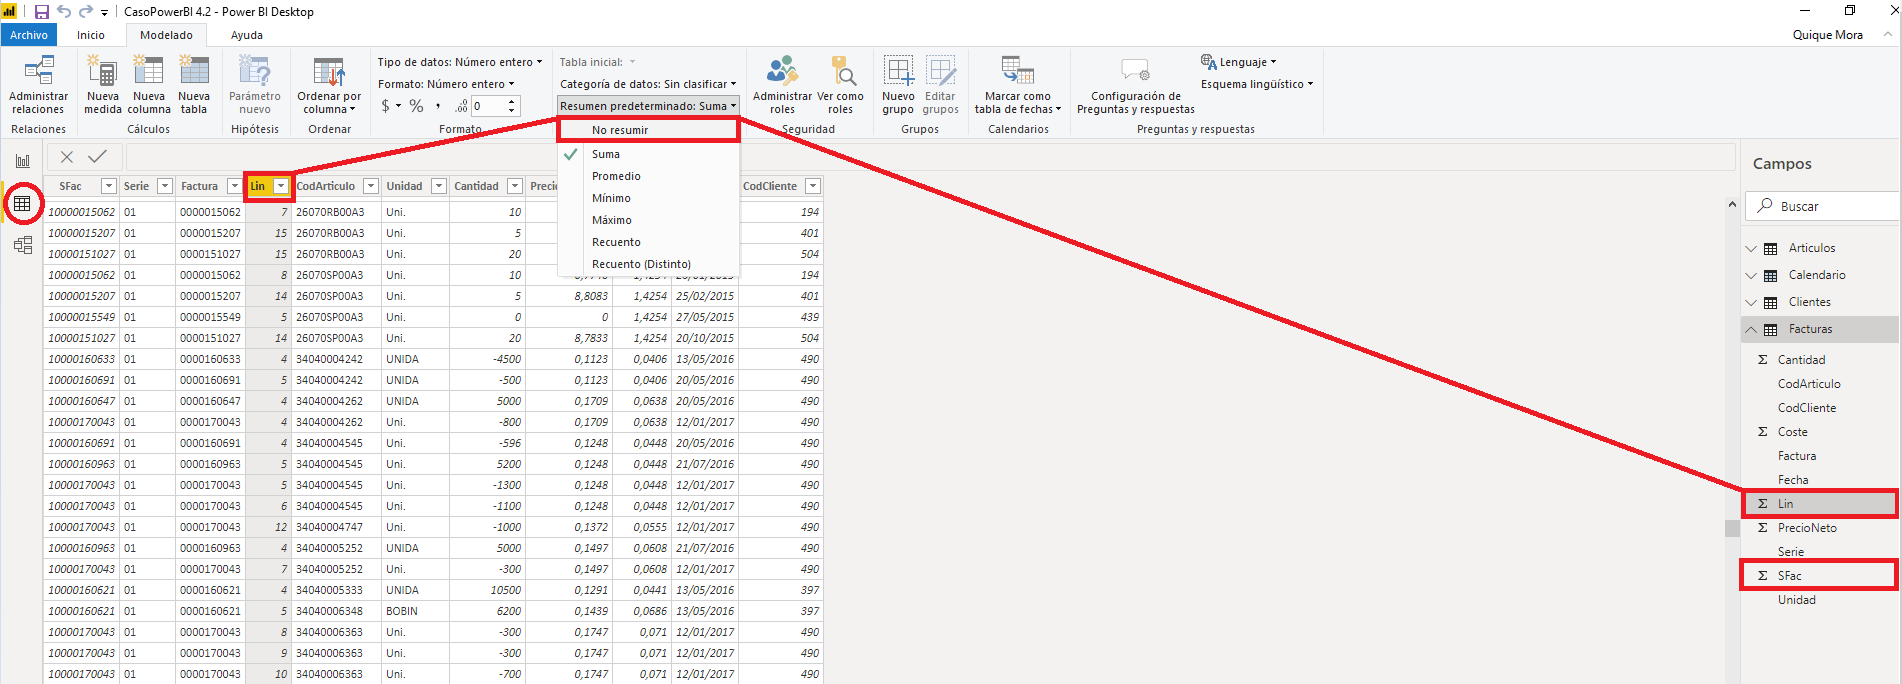
Task: Choose Promedio summarization option
Action: pyautogui.click(x=648, y=176)
